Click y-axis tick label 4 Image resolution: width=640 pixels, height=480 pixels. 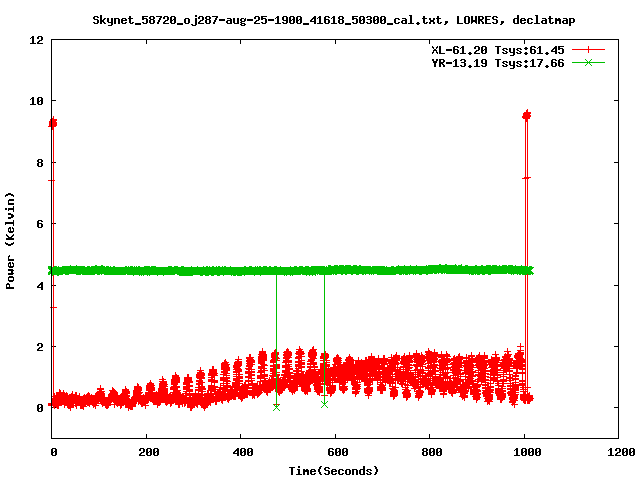tap(40, 286)
